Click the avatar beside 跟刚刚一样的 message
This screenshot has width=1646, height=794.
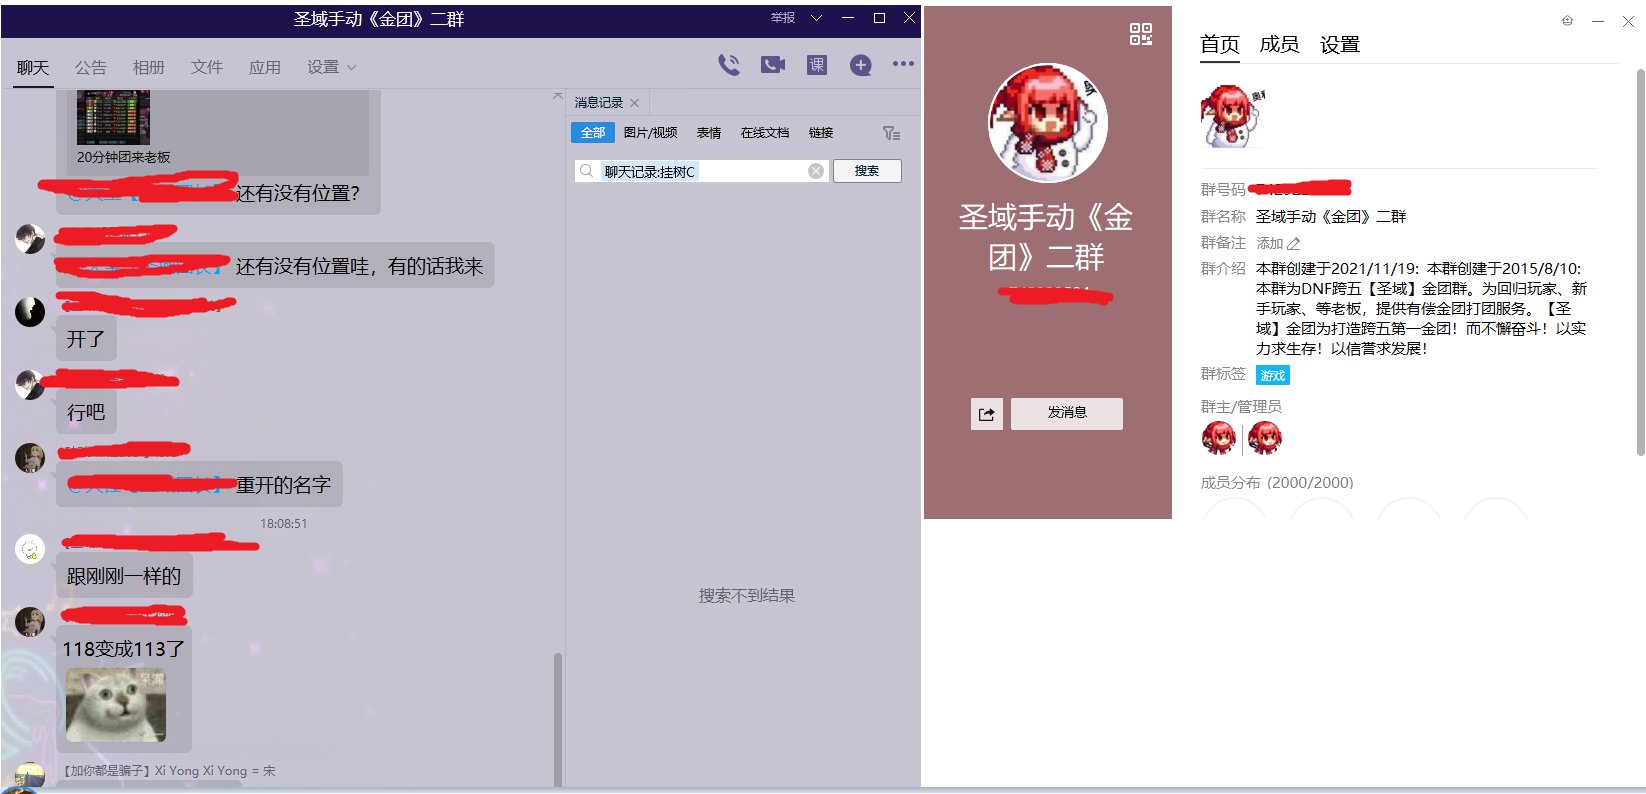coord(30,548)
